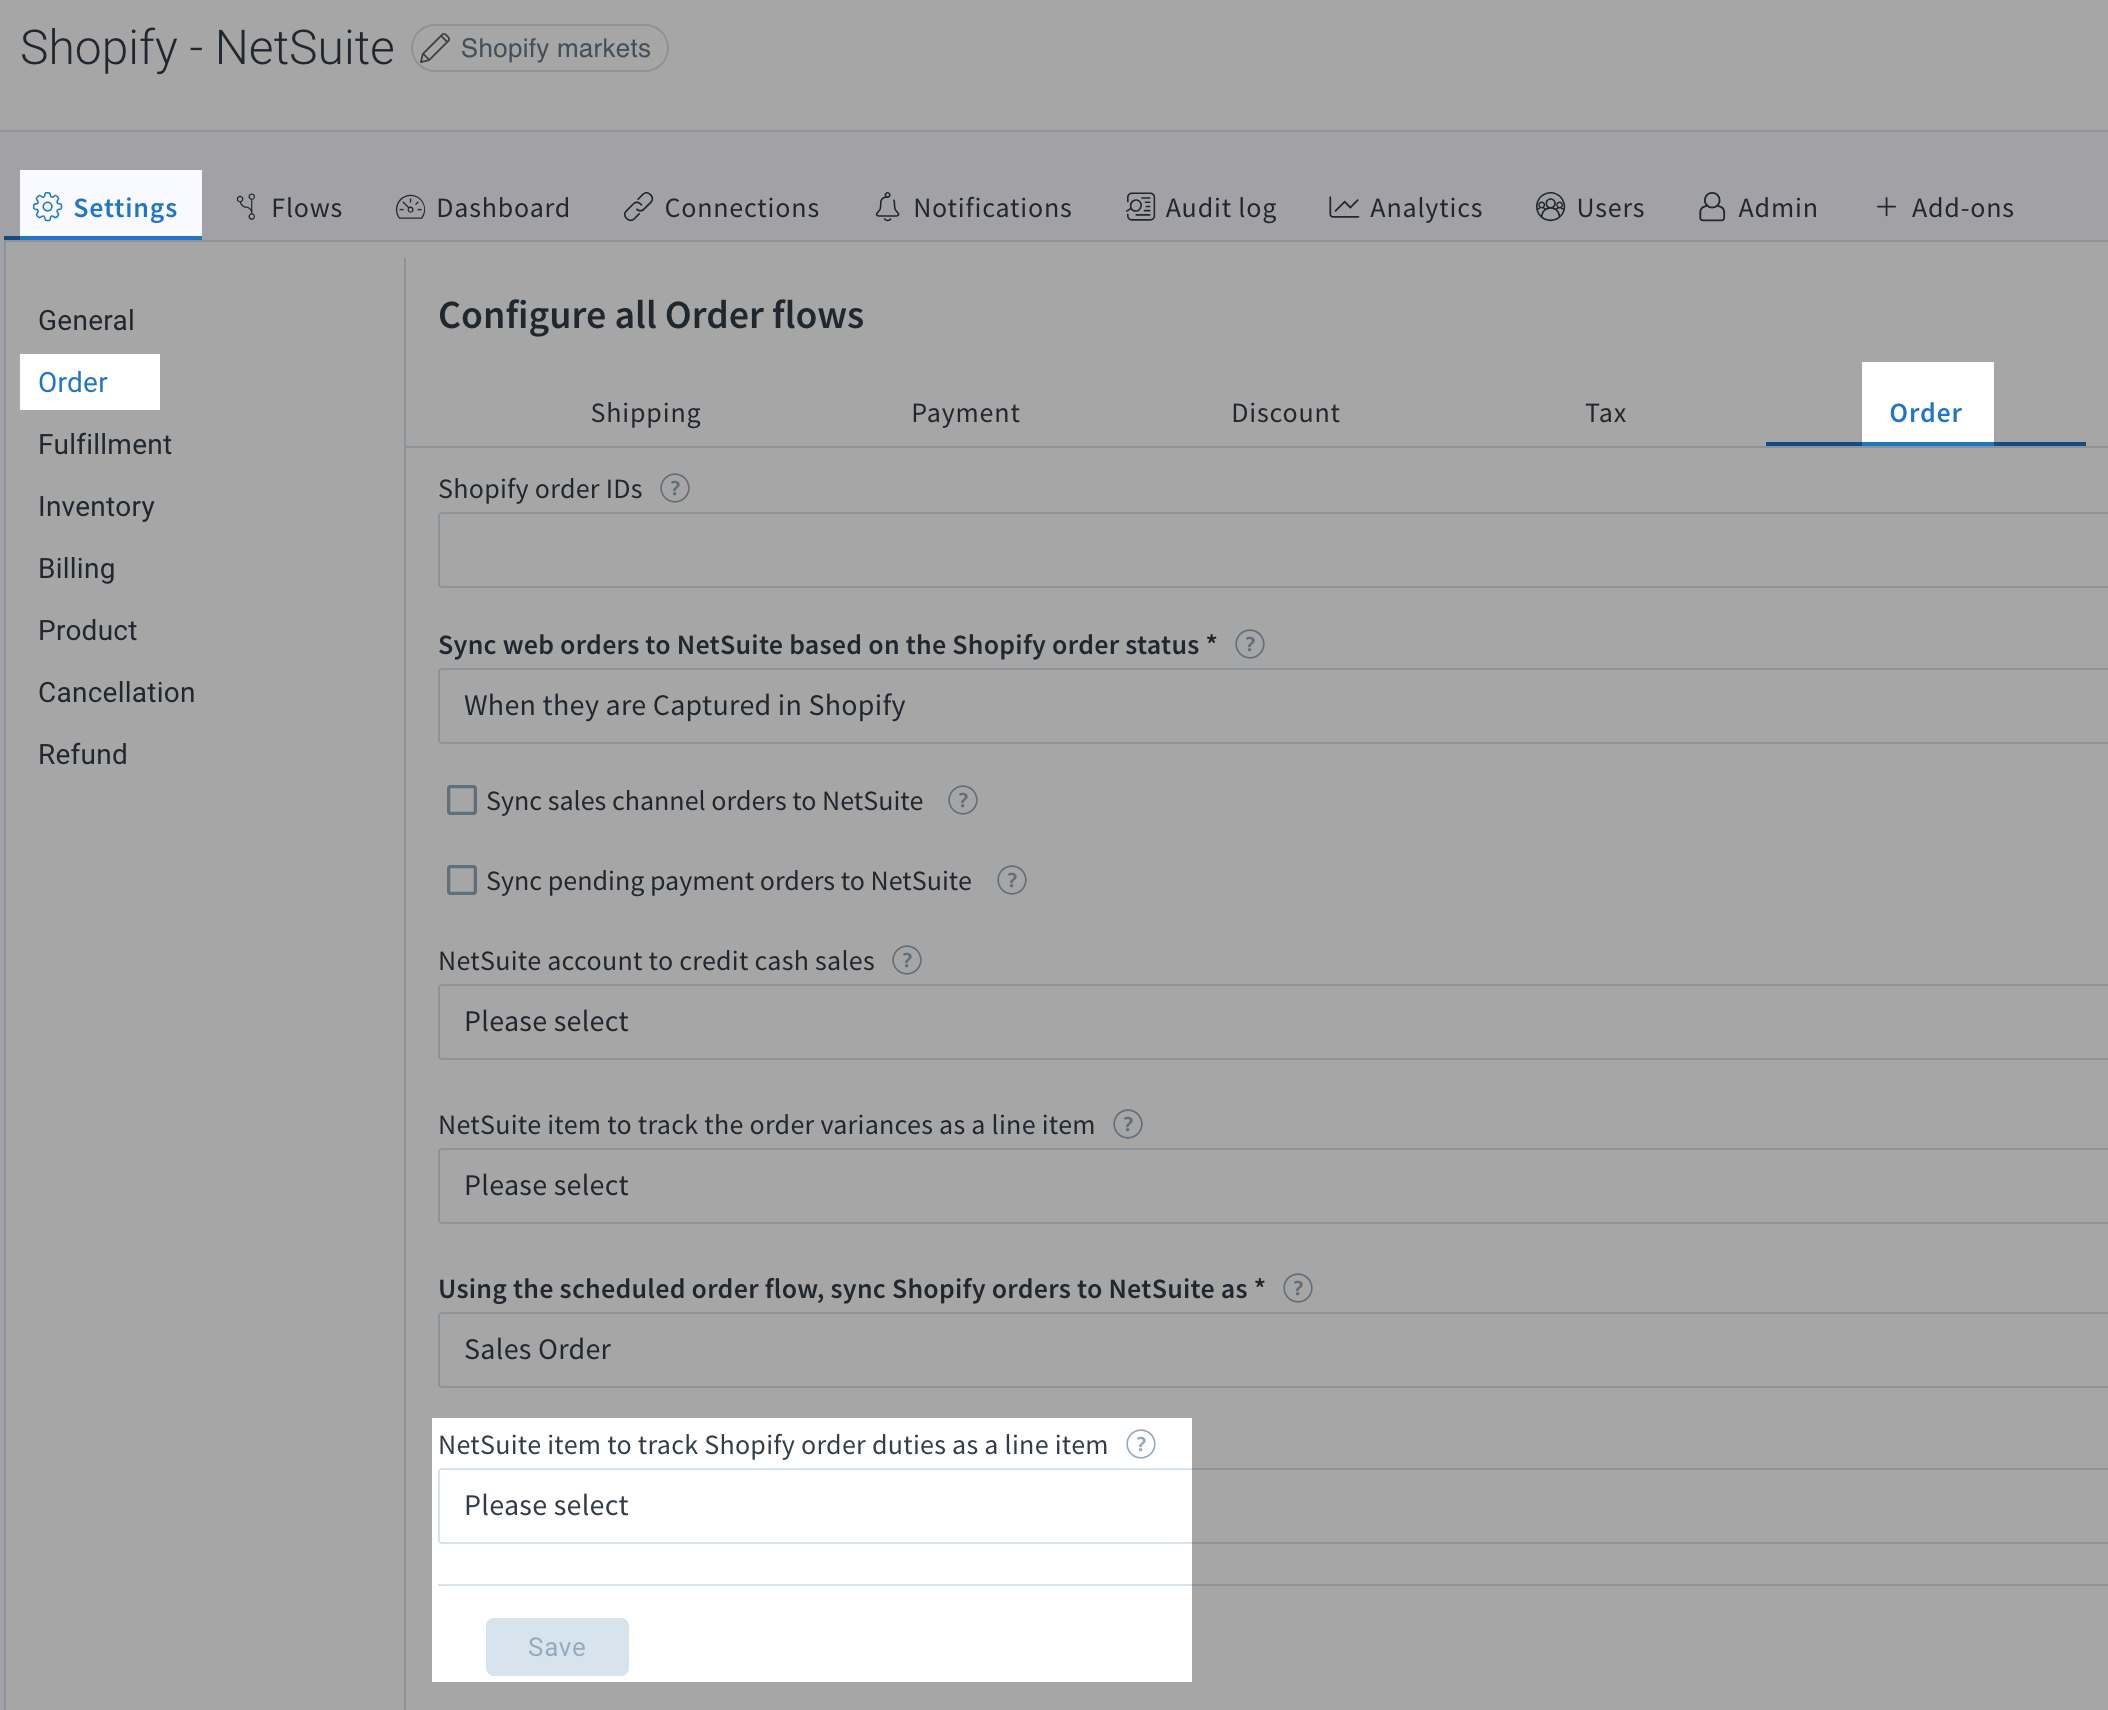Open help for scheduled order flow setting
The width and height of the screenshot is (2108, 1710).
[x=1298, y=1288]
